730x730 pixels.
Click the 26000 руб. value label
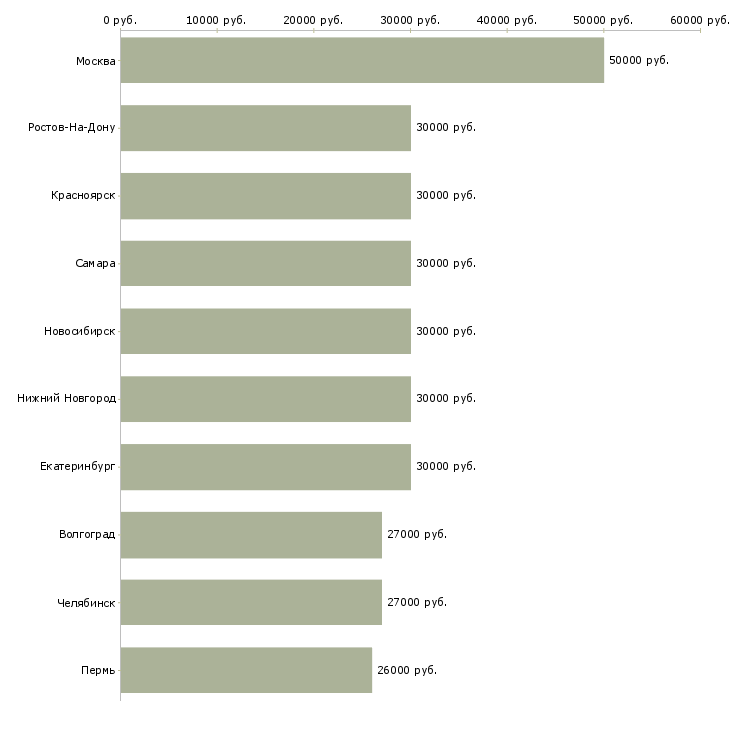pyautogui.click(x=407, y=670)
